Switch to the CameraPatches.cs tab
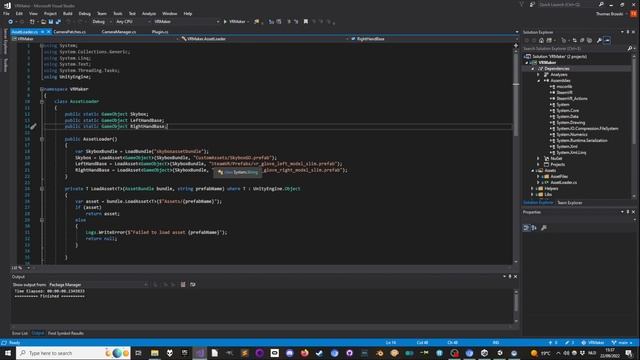This screenshot has height=360, width=640. point(69,31)
